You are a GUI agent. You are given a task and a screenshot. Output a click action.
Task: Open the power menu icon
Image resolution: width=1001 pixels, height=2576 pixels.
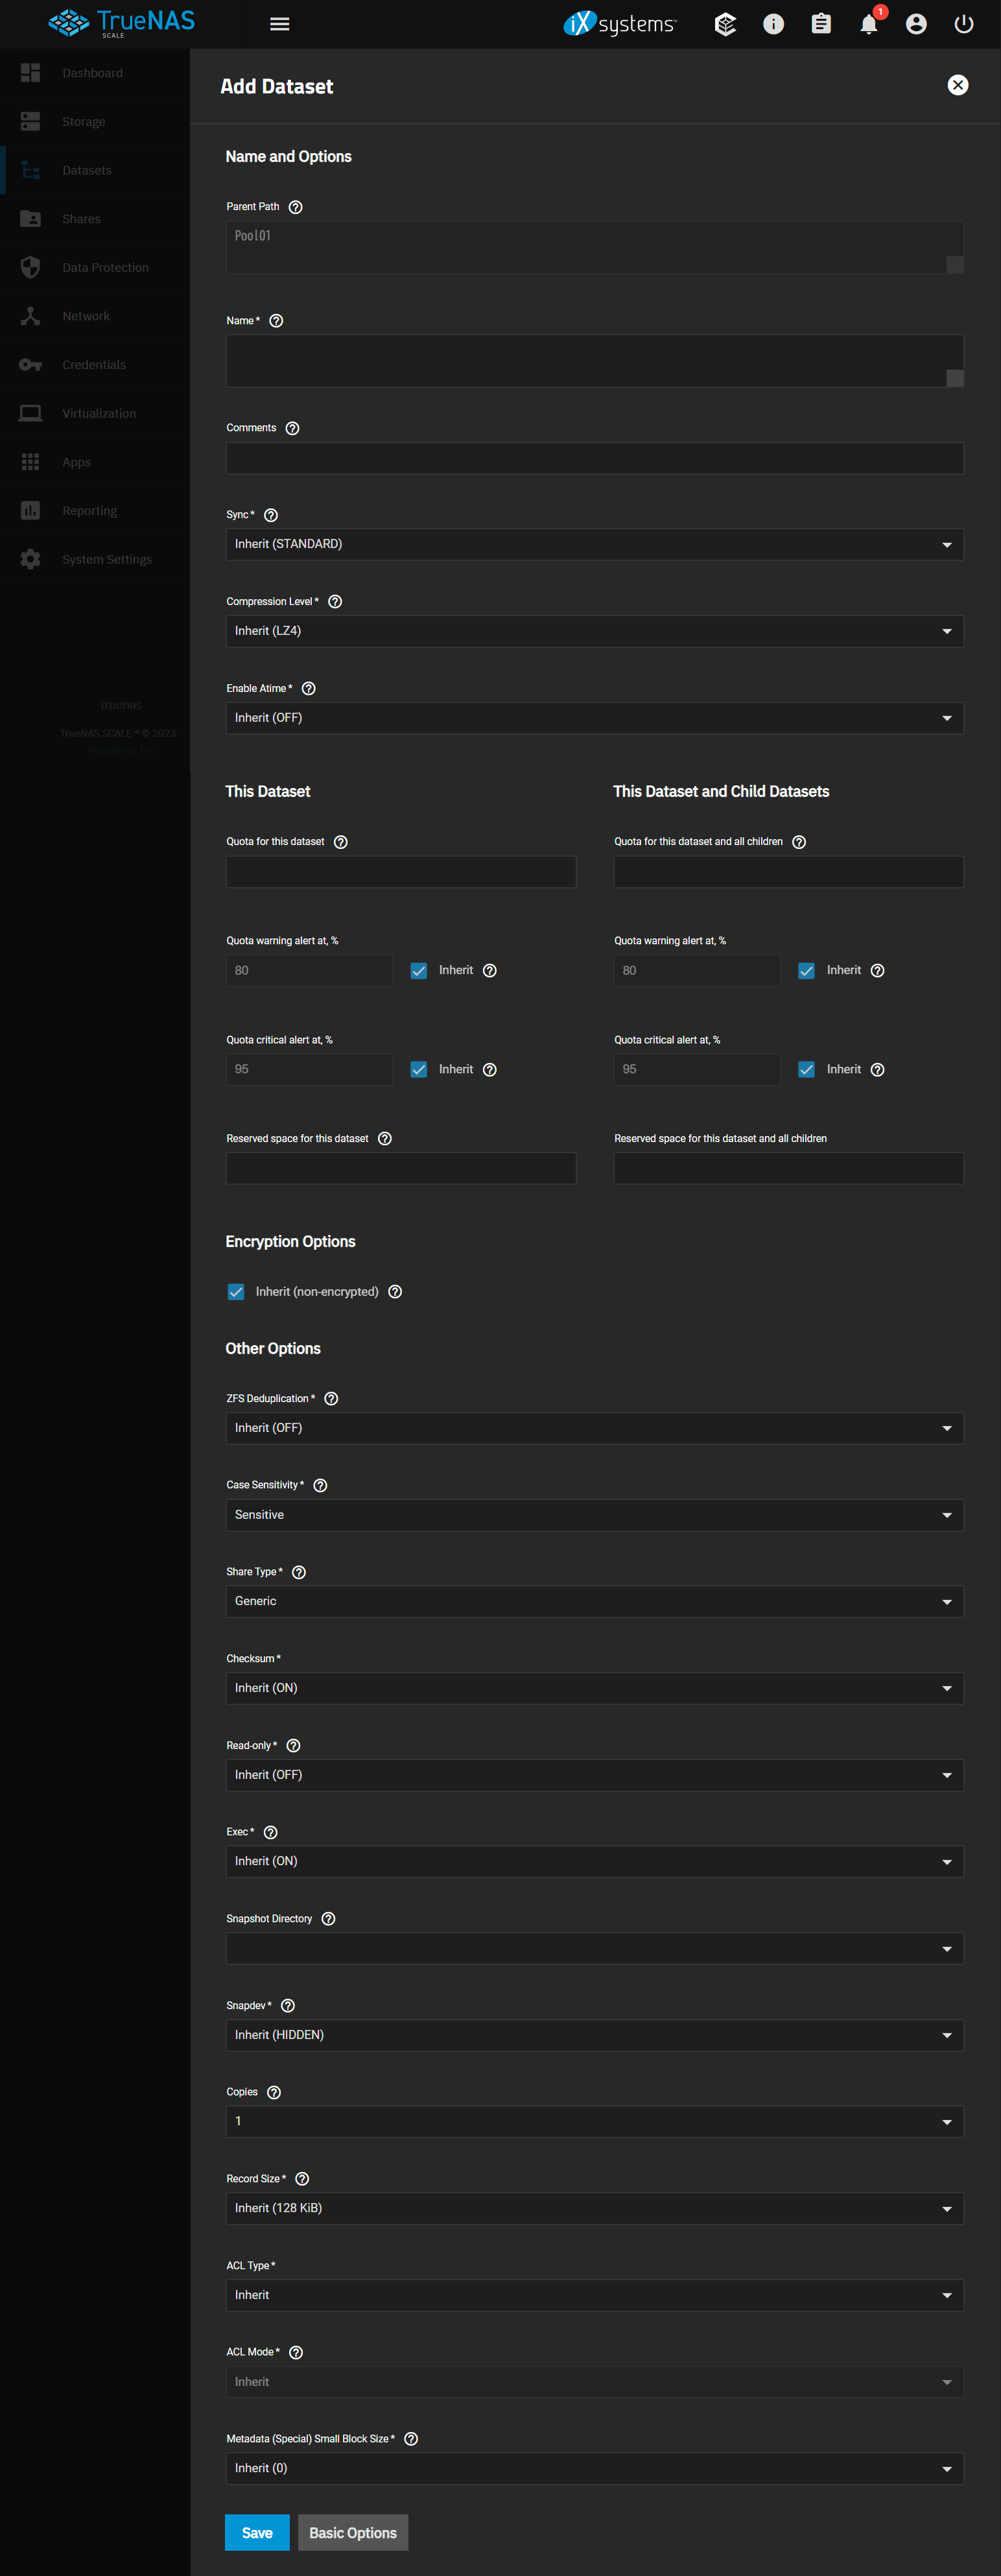click(x=963, y=25)
